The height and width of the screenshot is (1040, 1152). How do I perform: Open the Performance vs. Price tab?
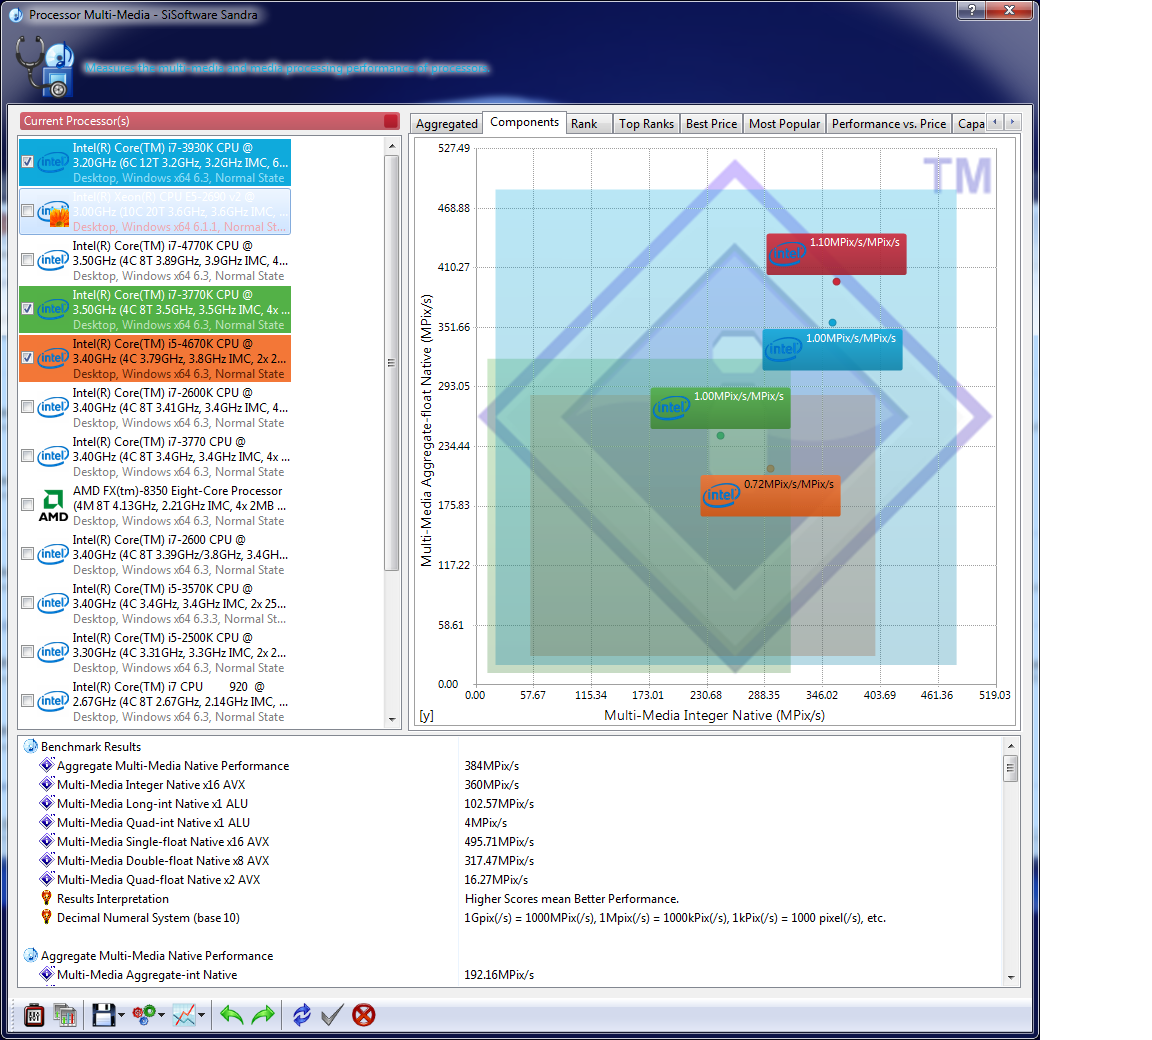(889, 123)
